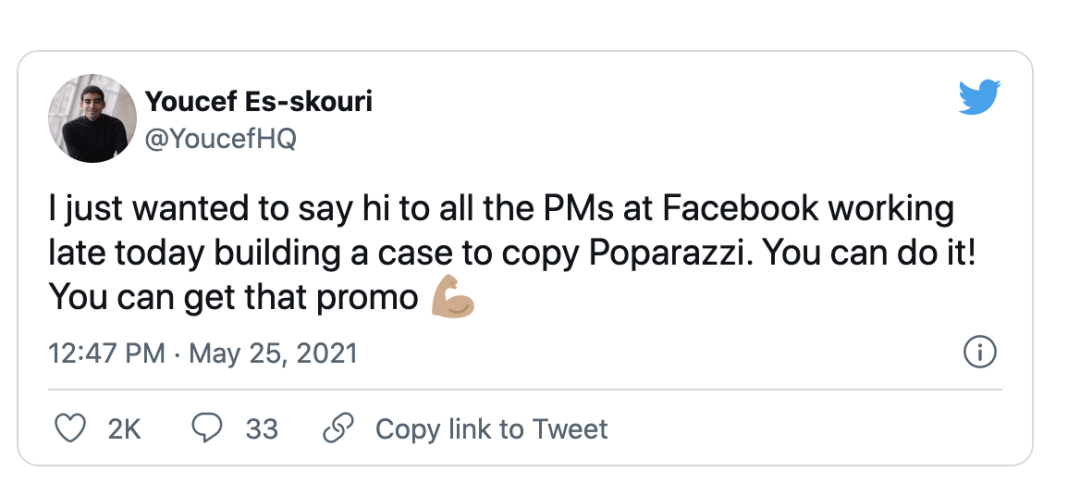This screenshot has width=1080, height=496.
Task: Click the divider line above tweet actions
Action: [525, 390]
